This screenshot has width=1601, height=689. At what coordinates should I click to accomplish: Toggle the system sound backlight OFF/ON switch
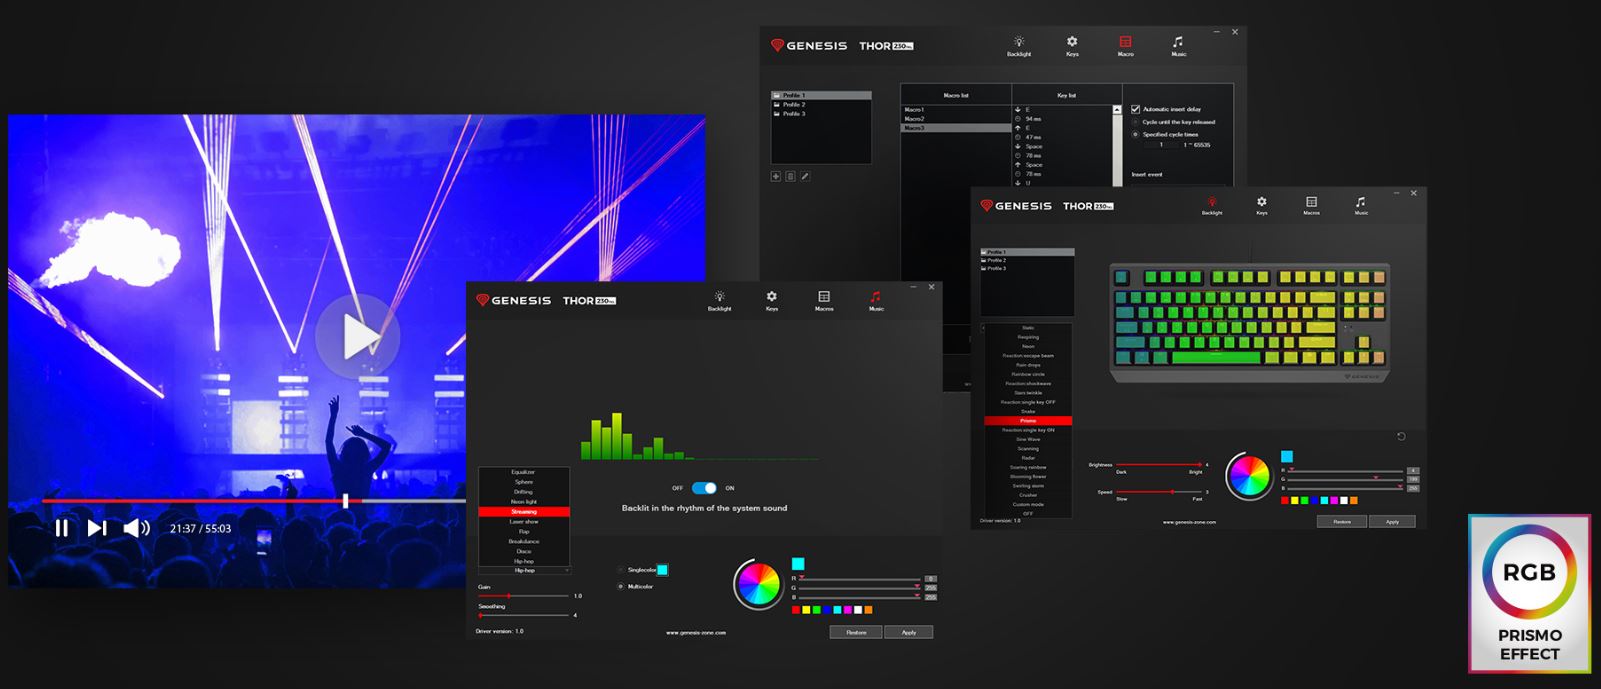pyautogui.click(x=704, y=488)
